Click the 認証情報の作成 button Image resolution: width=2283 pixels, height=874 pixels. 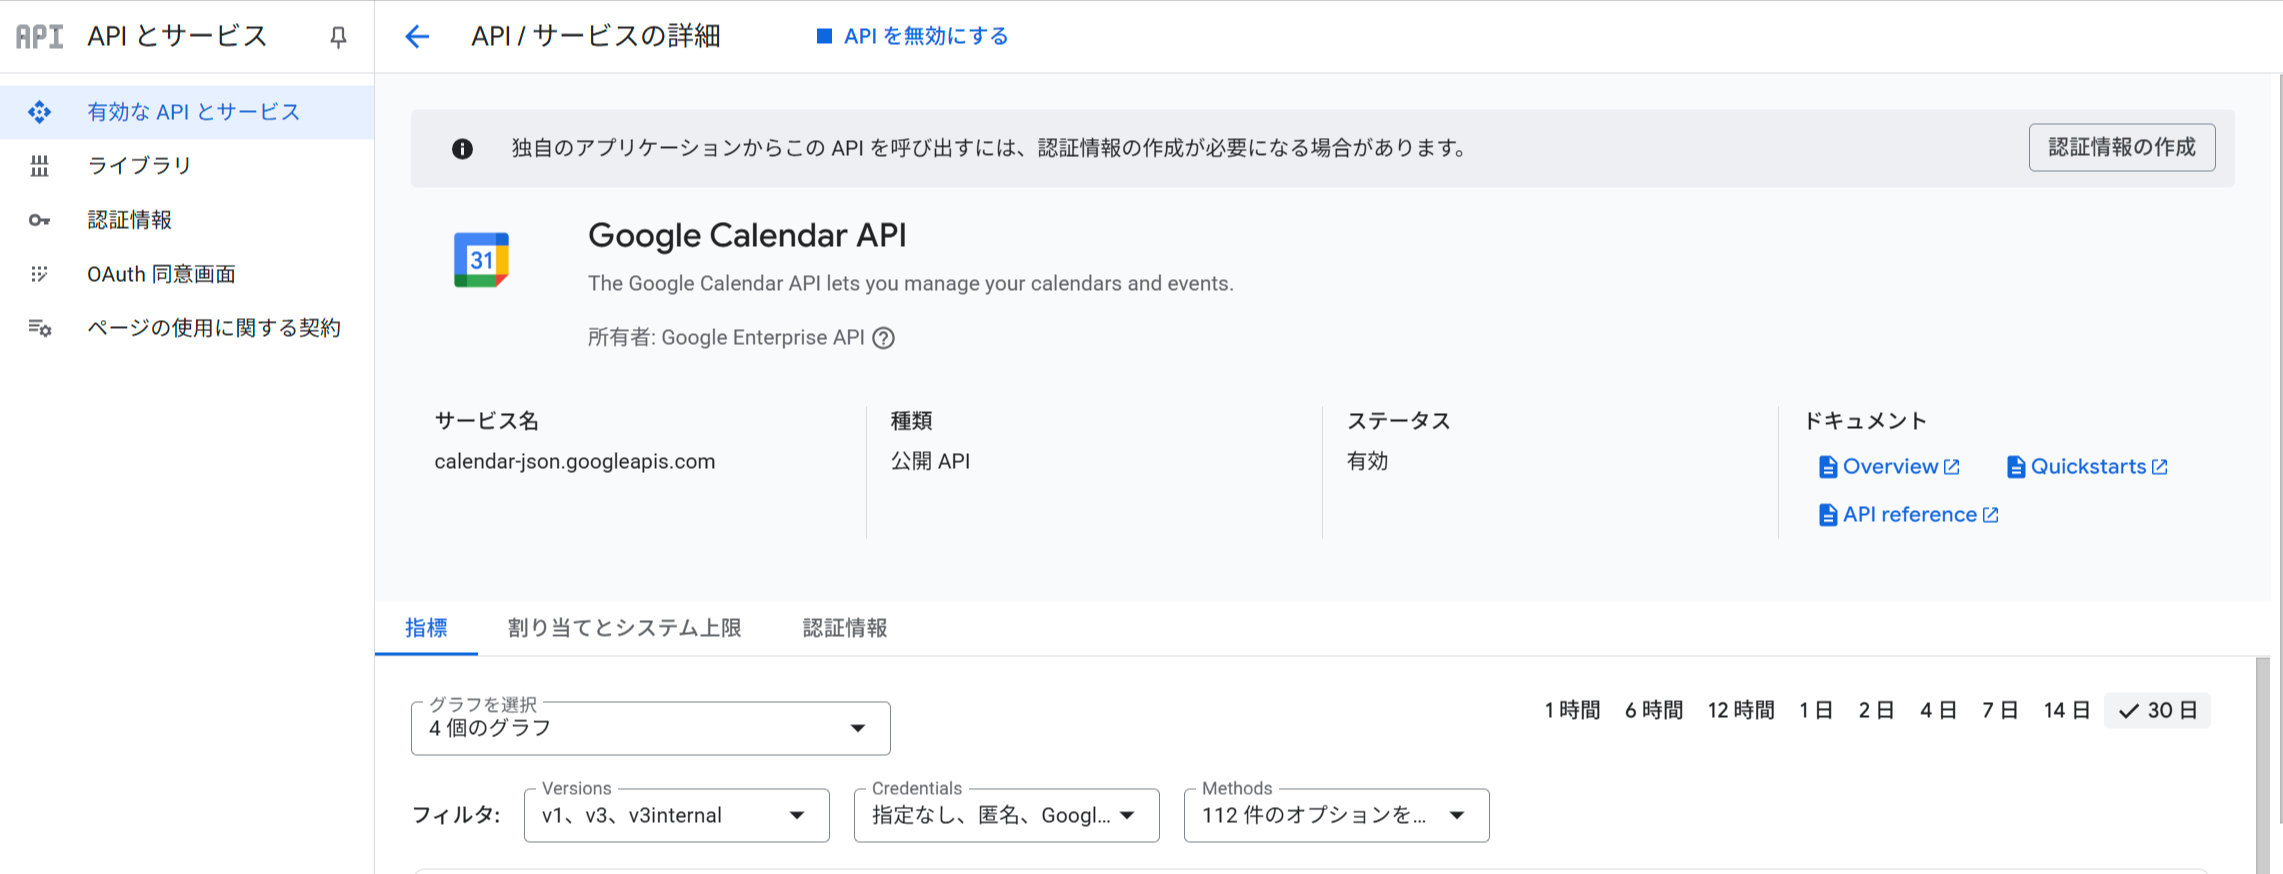2121,147
